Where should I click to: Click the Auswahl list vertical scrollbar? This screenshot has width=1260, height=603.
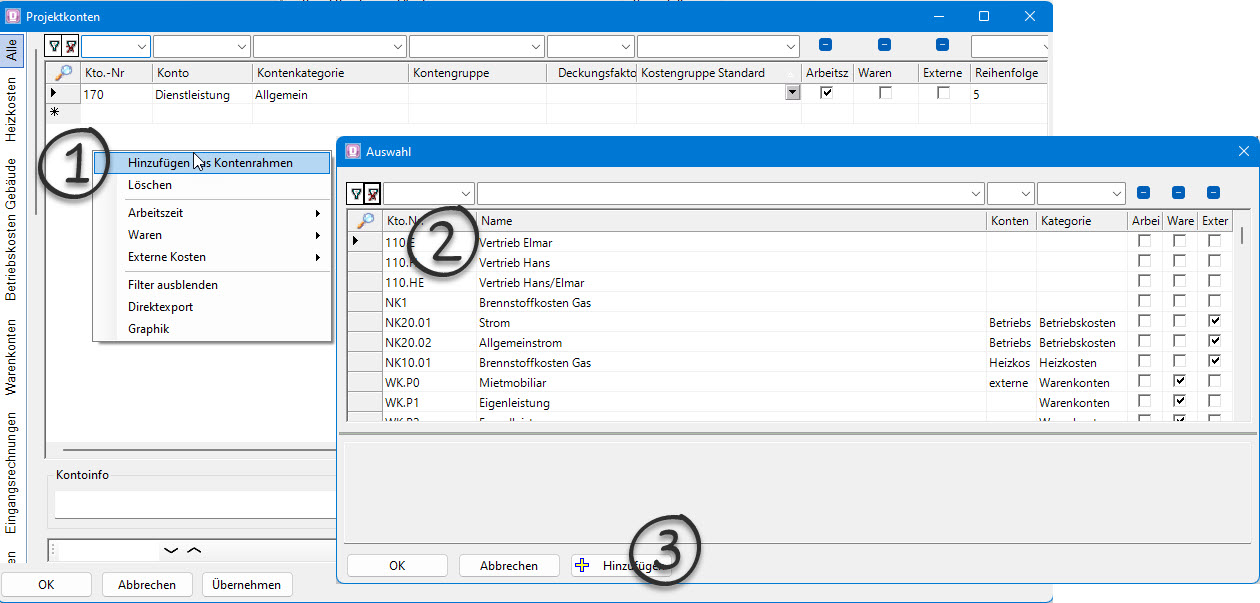pos(1243,320)
